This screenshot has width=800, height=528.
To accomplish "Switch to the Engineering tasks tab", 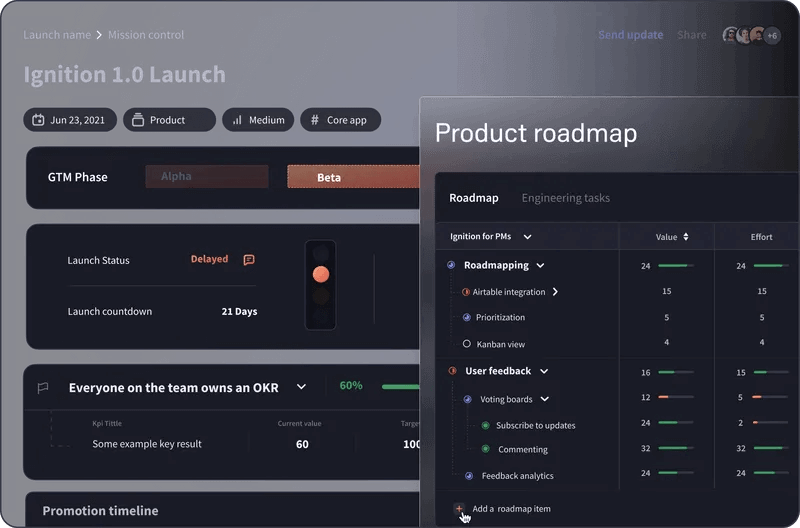I will 565,198.
